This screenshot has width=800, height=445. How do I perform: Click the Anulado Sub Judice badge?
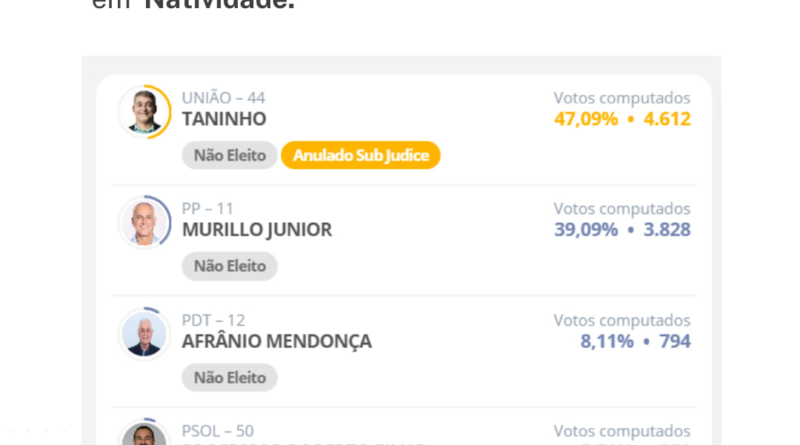pyautogui.click(x=360, y=155)
